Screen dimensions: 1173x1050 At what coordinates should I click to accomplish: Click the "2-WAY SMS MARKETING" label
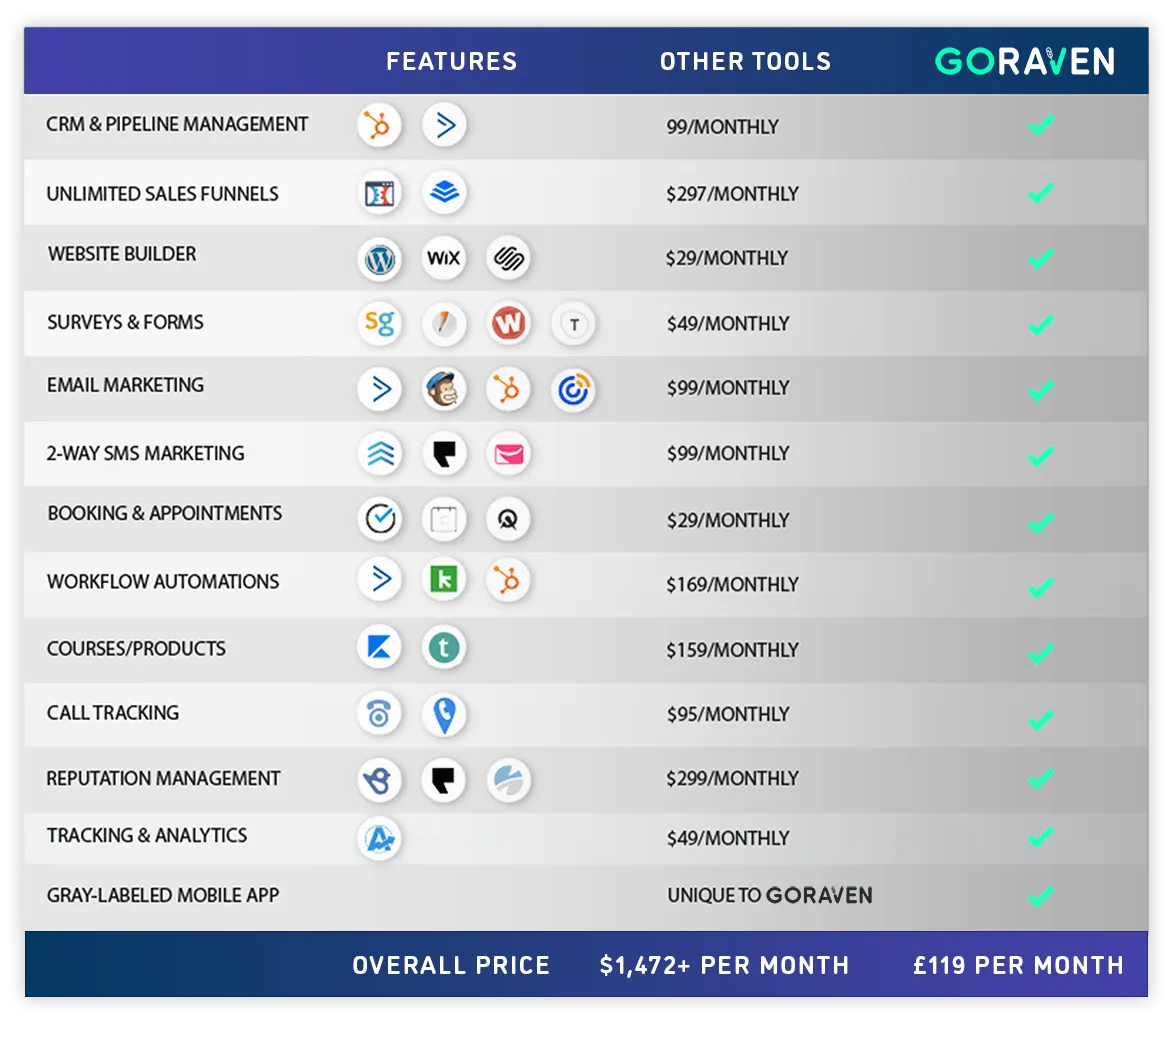pos(145,453)
